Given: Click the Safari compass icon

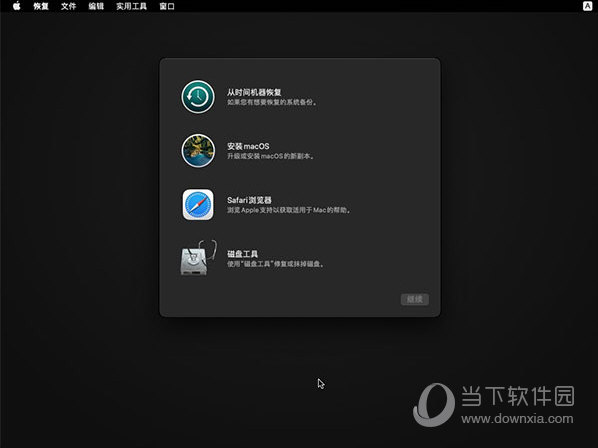Looking at the screenshot, I should (198, 205).
